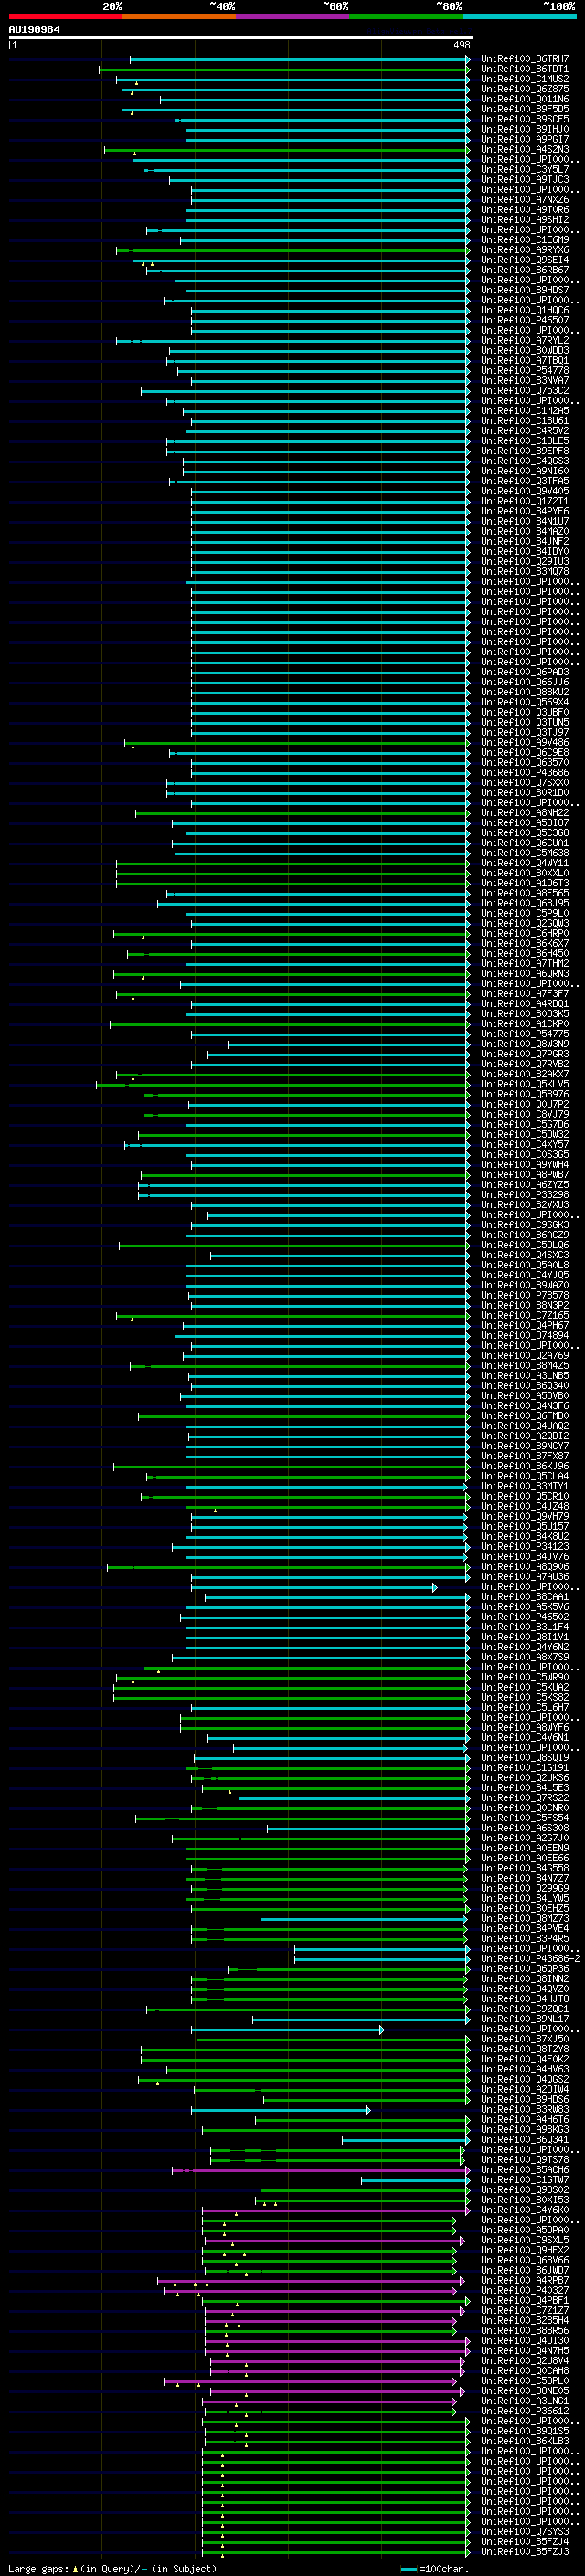Click the short cyan bar for UniRef100_B3RW83
This screenshot has height=2576, width=585.
(281, 2110)
